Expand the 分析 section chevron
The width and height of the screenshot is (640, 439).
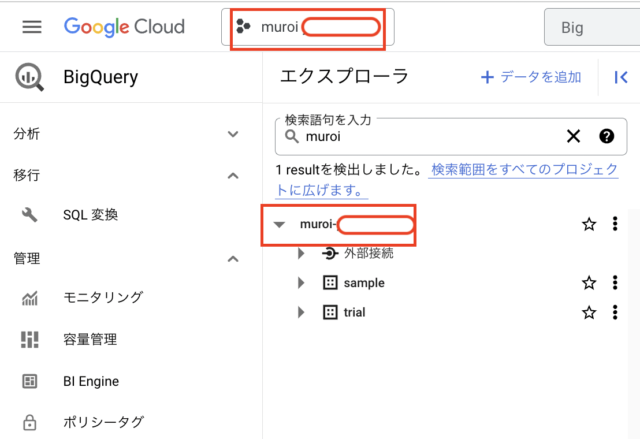tap(233, 134)
